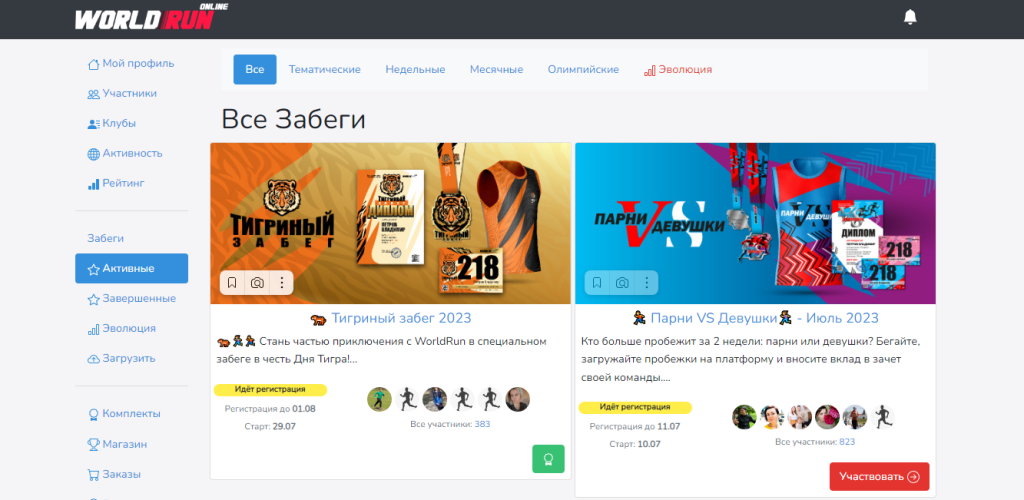Expand three-dot menu on Парни VS Девушки card

pos(647,283)
